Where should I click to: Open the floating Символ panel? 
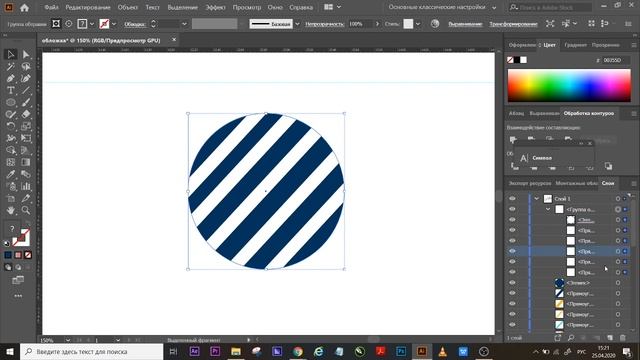pos(542,158)
